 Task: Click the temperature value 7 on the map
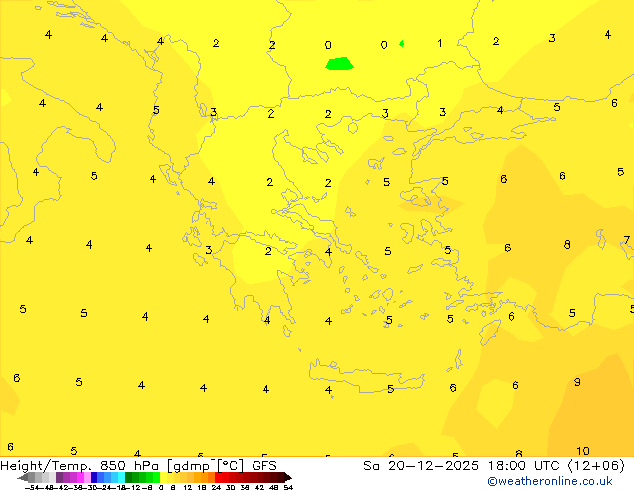click(626, 240)
